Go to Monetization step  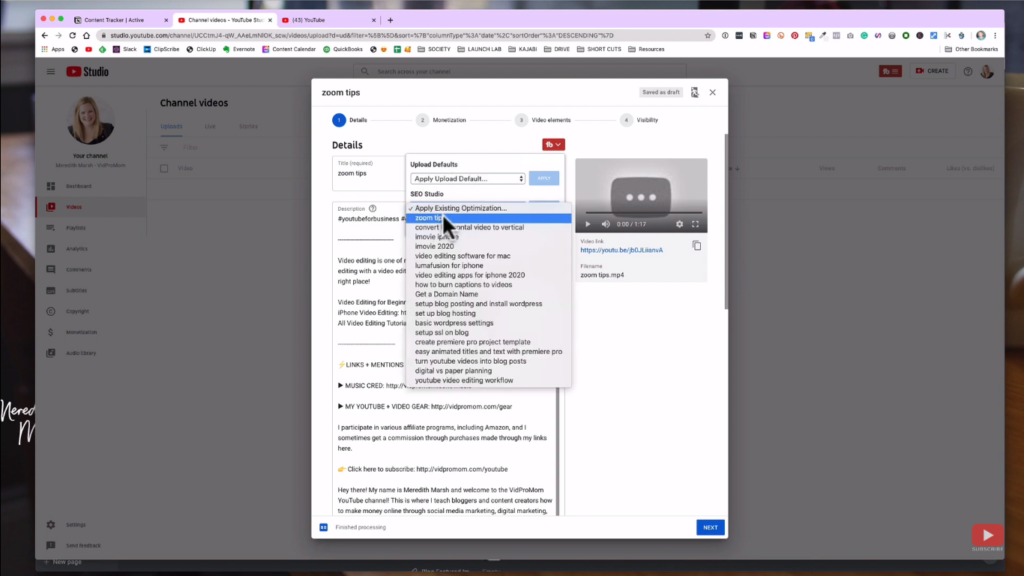(441, 120)
